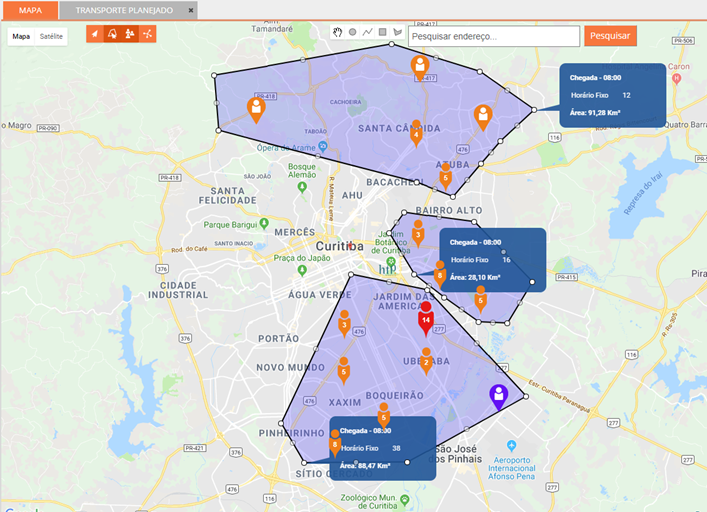Click the Zoológico Mun. de Curitiba pin

(x=404, y=499)
